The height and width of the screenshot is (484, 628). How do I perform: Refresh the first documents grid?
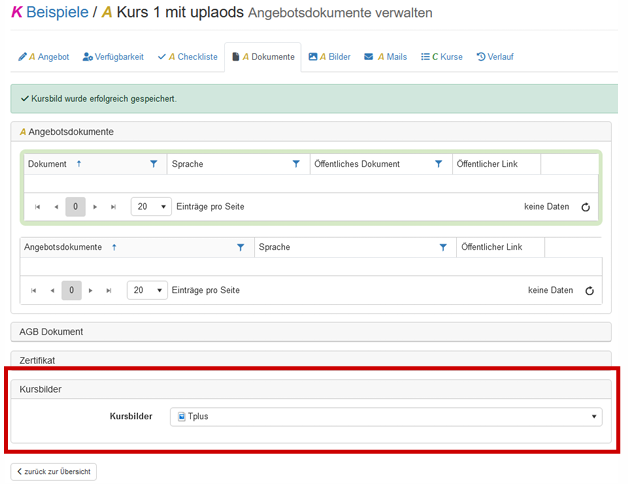[586, 207]
